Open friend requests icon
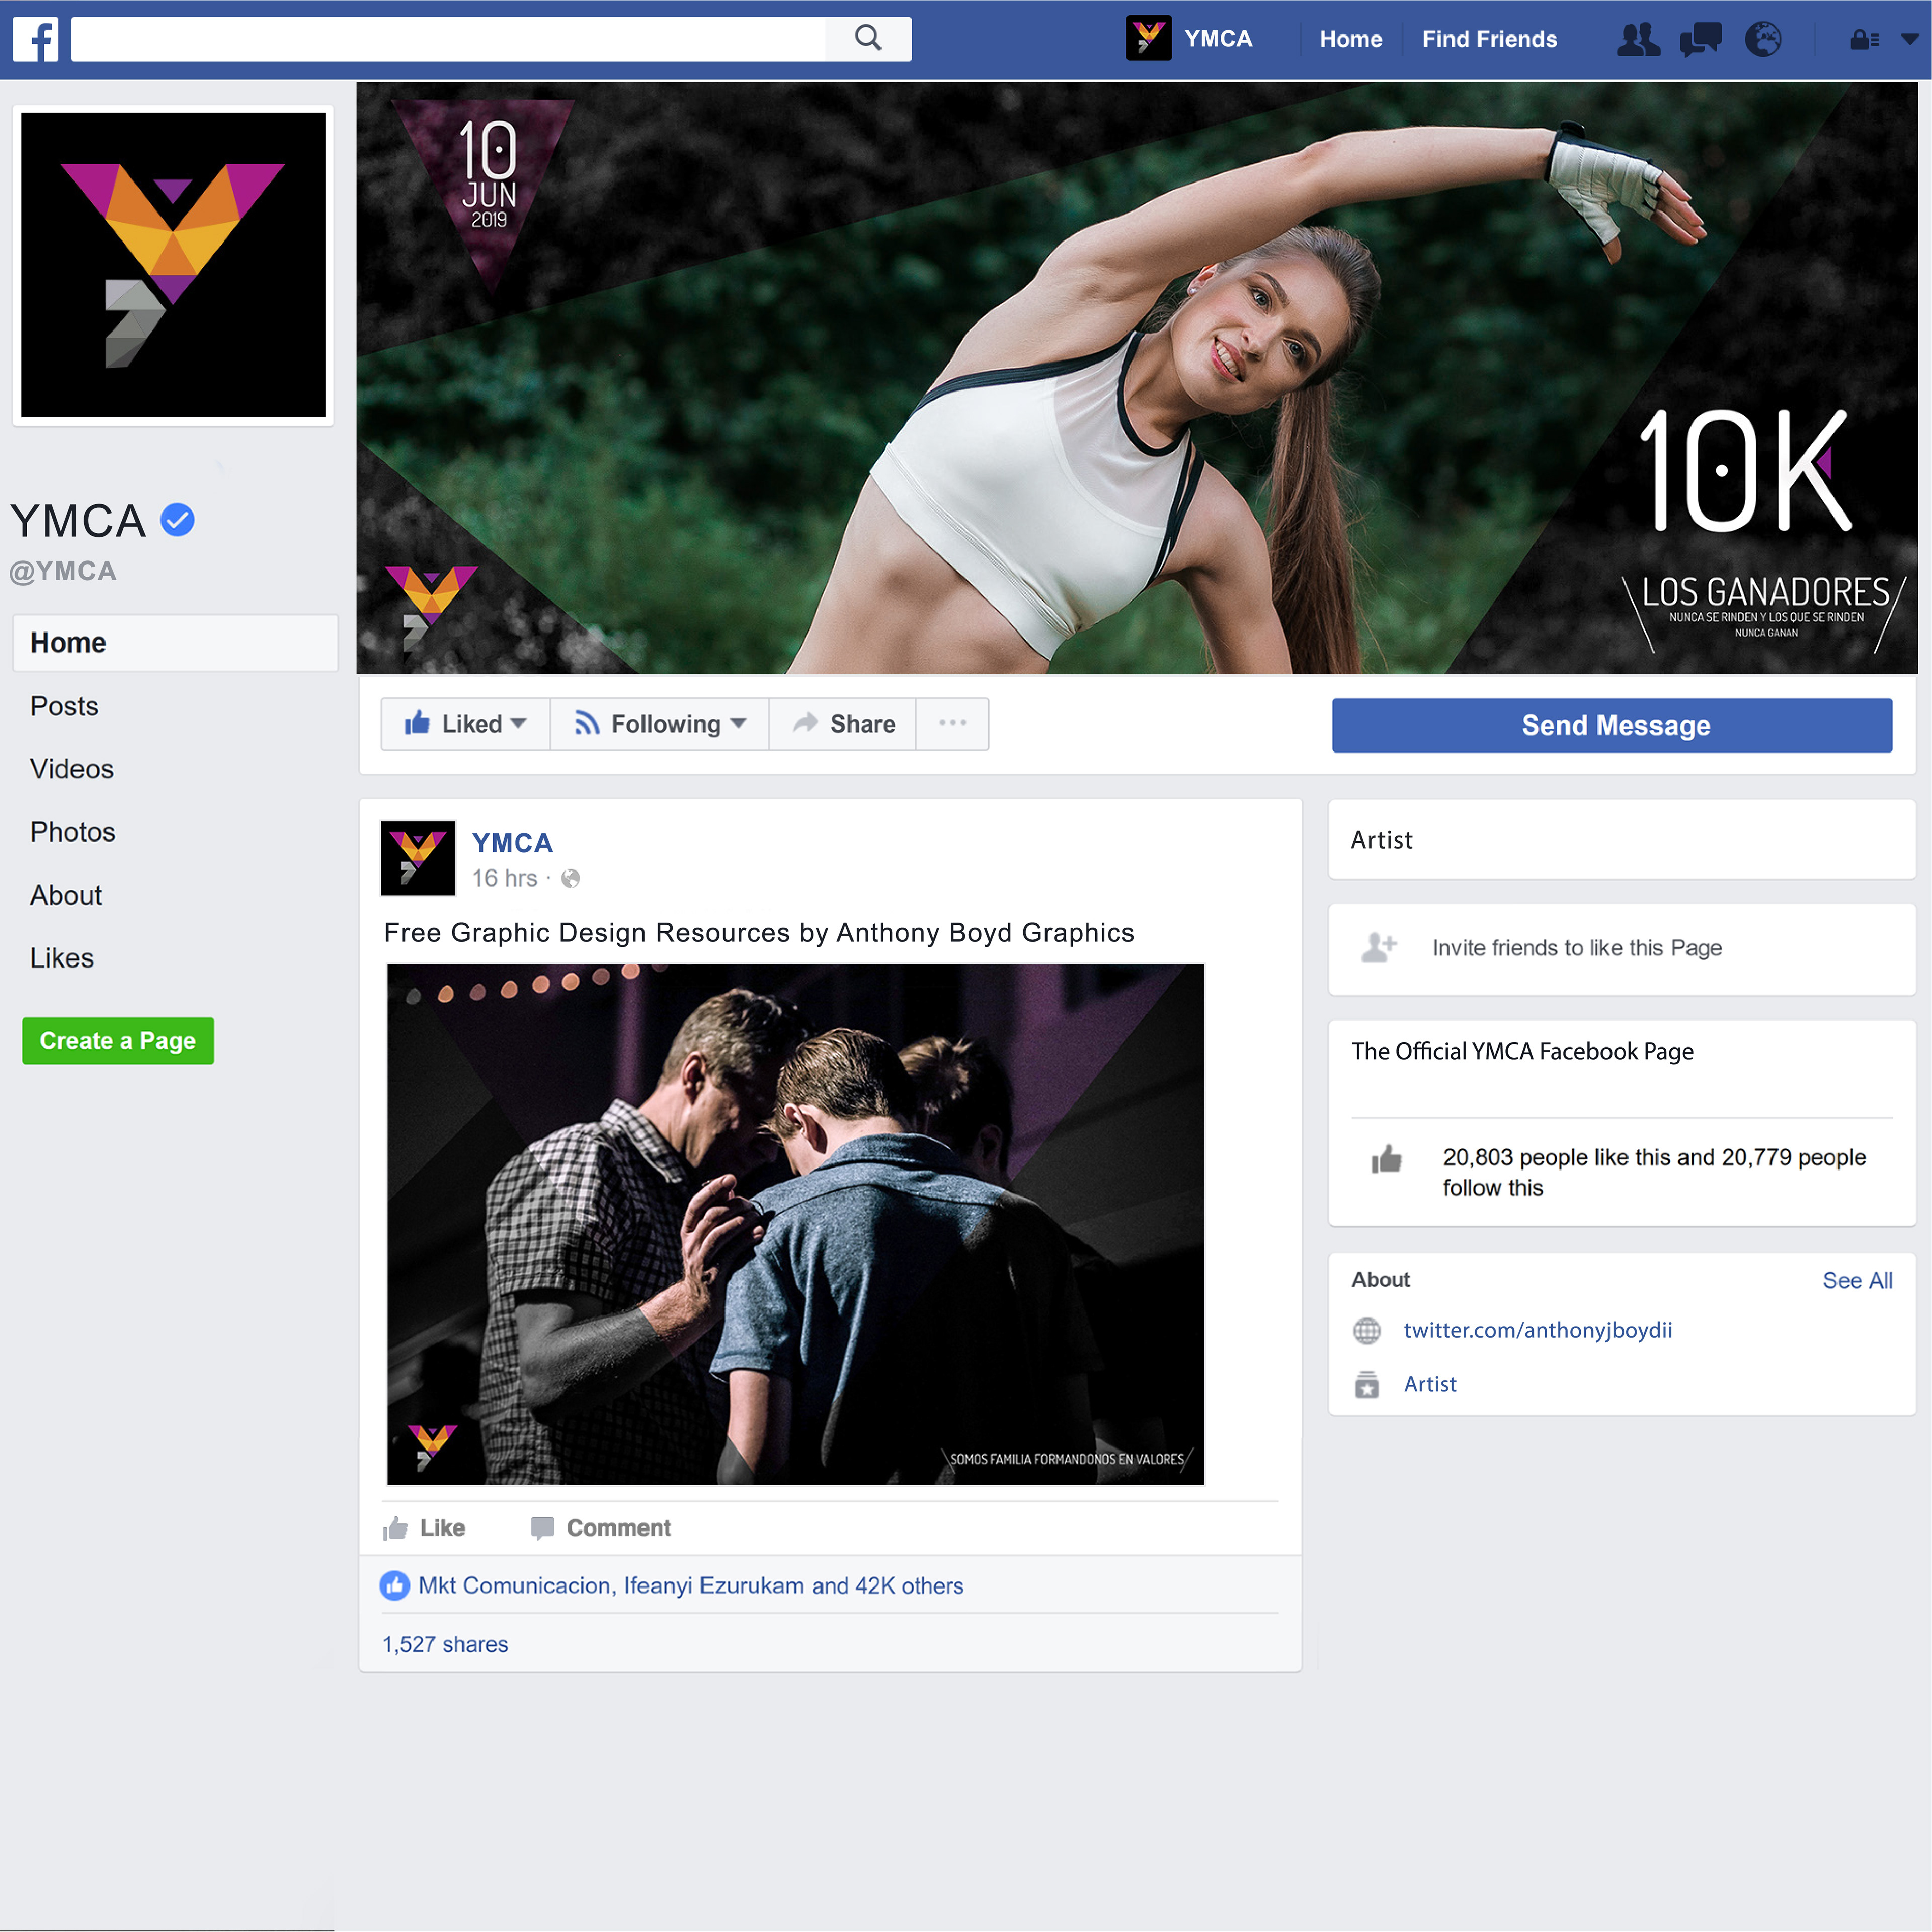 click(x=1638, y=40)
